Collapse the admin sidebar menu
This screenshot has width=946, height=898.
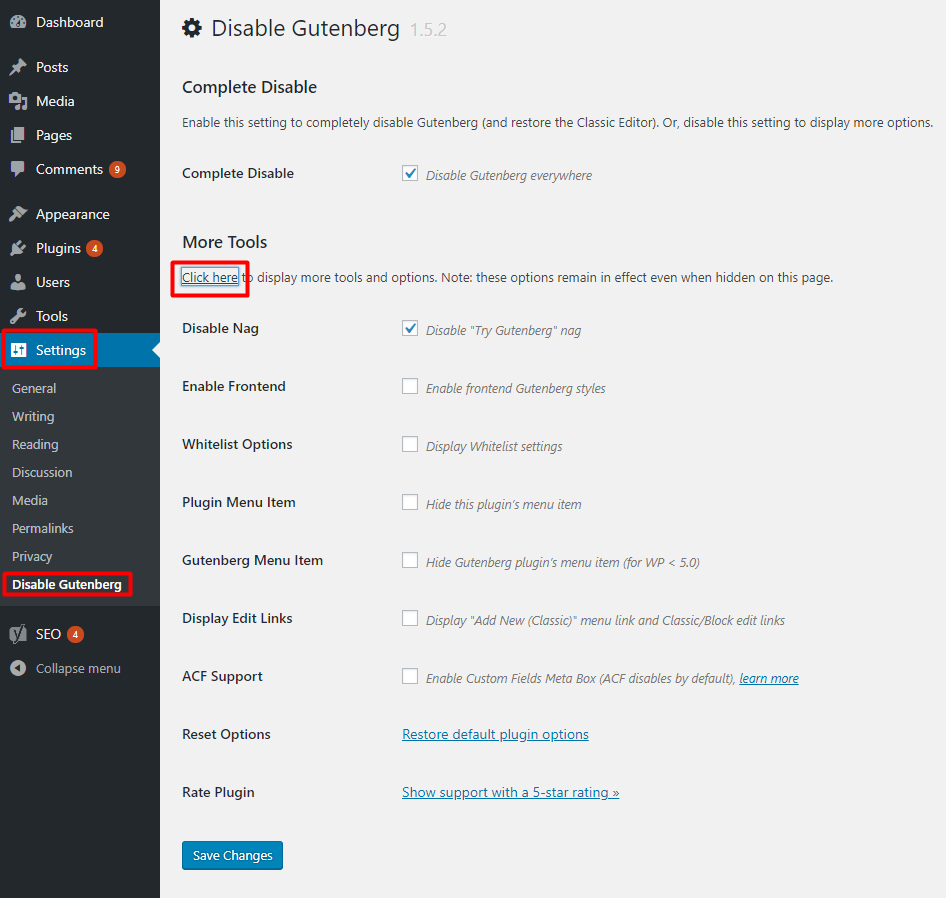click(66, 668)
